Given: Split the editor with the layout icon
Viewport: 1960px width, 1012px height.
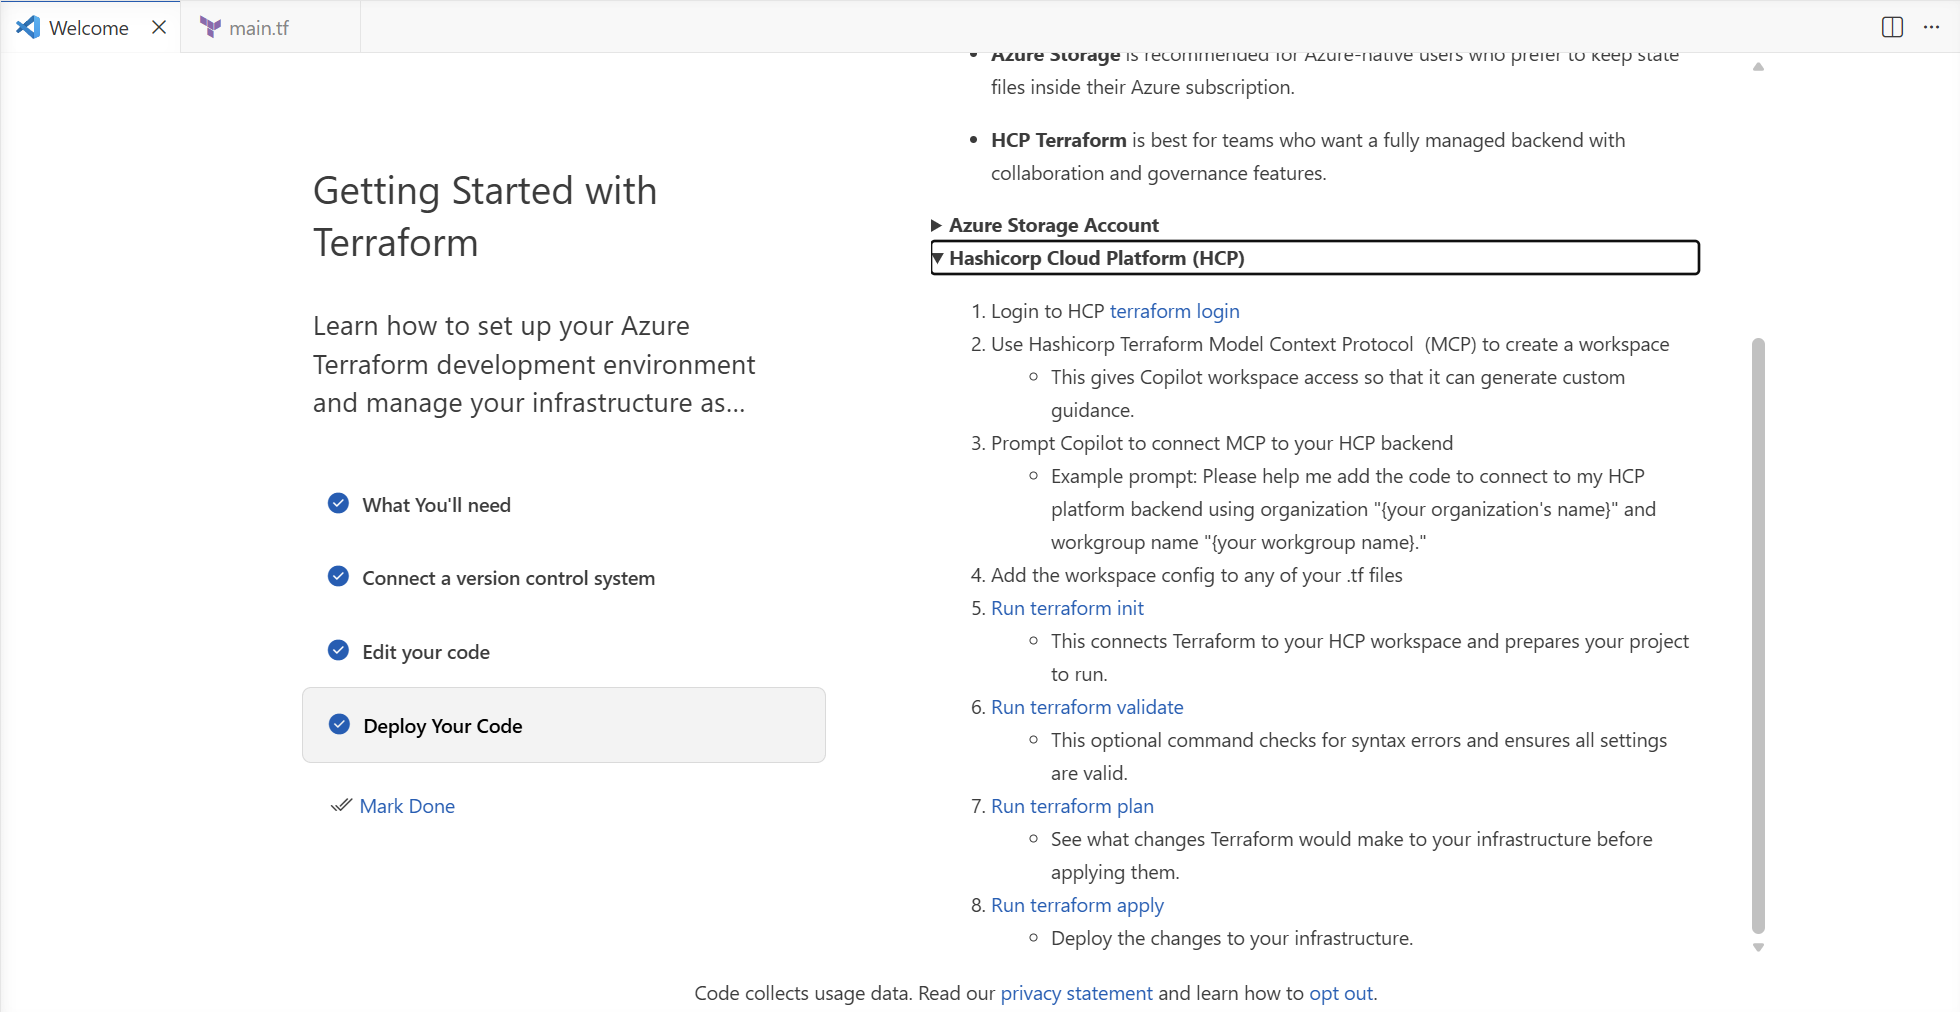Looking at the screenshot, I should click(x=1892, y=27).
